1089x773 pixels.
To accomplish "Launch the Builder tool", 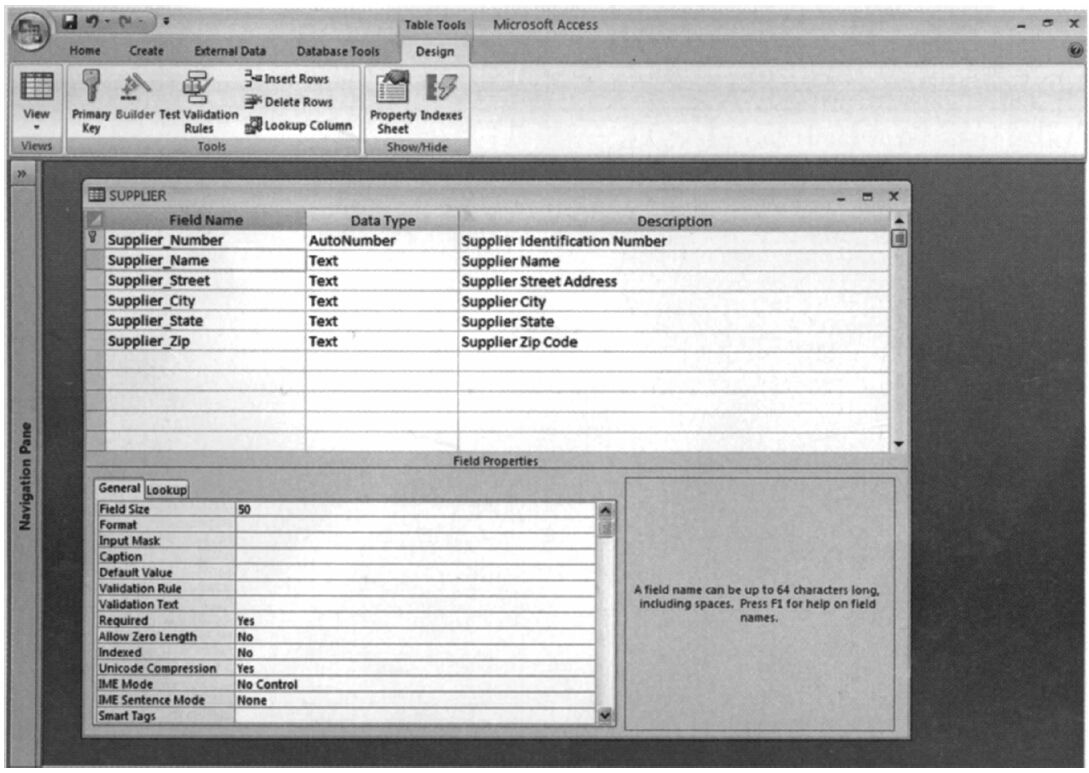I will tap(135, 96).
